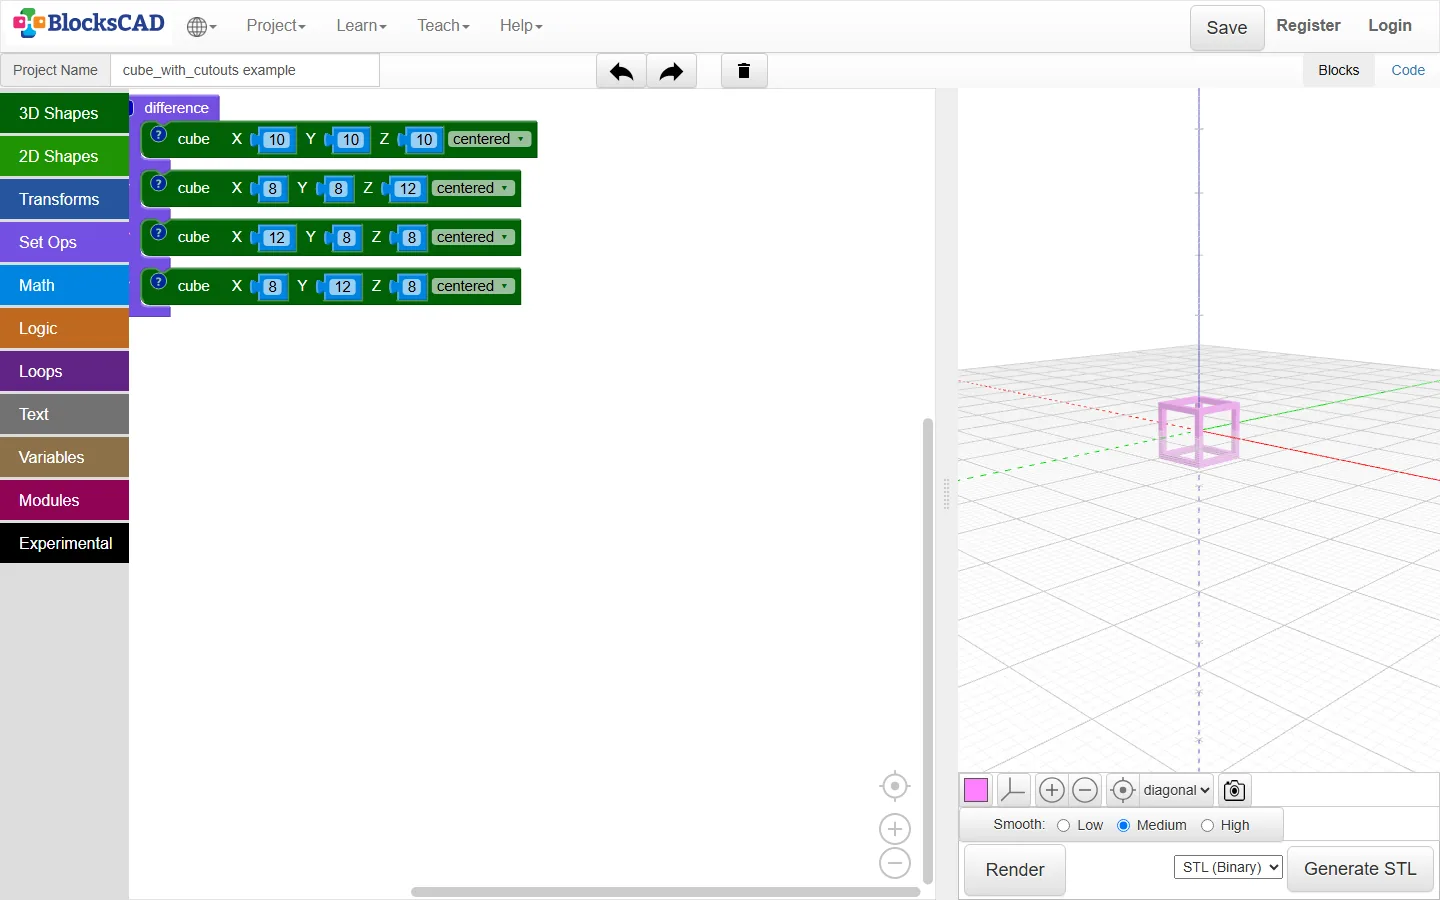Viewport: 1440px width, 900px height.
Task: Toggle the axes display icon
Action: coord(1013,790)
